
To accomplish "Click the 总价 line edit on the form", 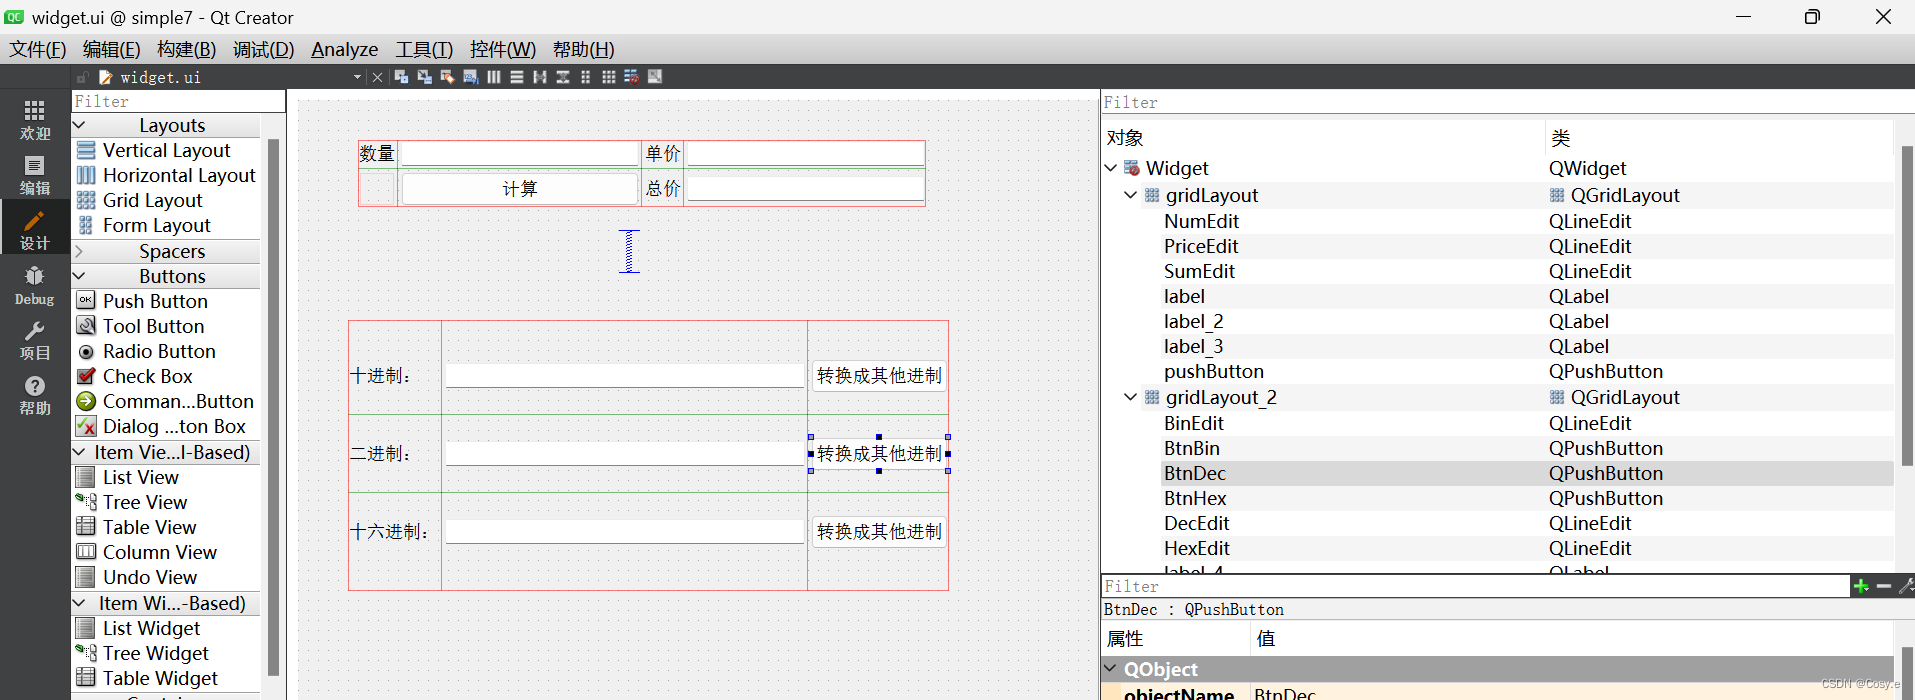I will click(805, 189).
